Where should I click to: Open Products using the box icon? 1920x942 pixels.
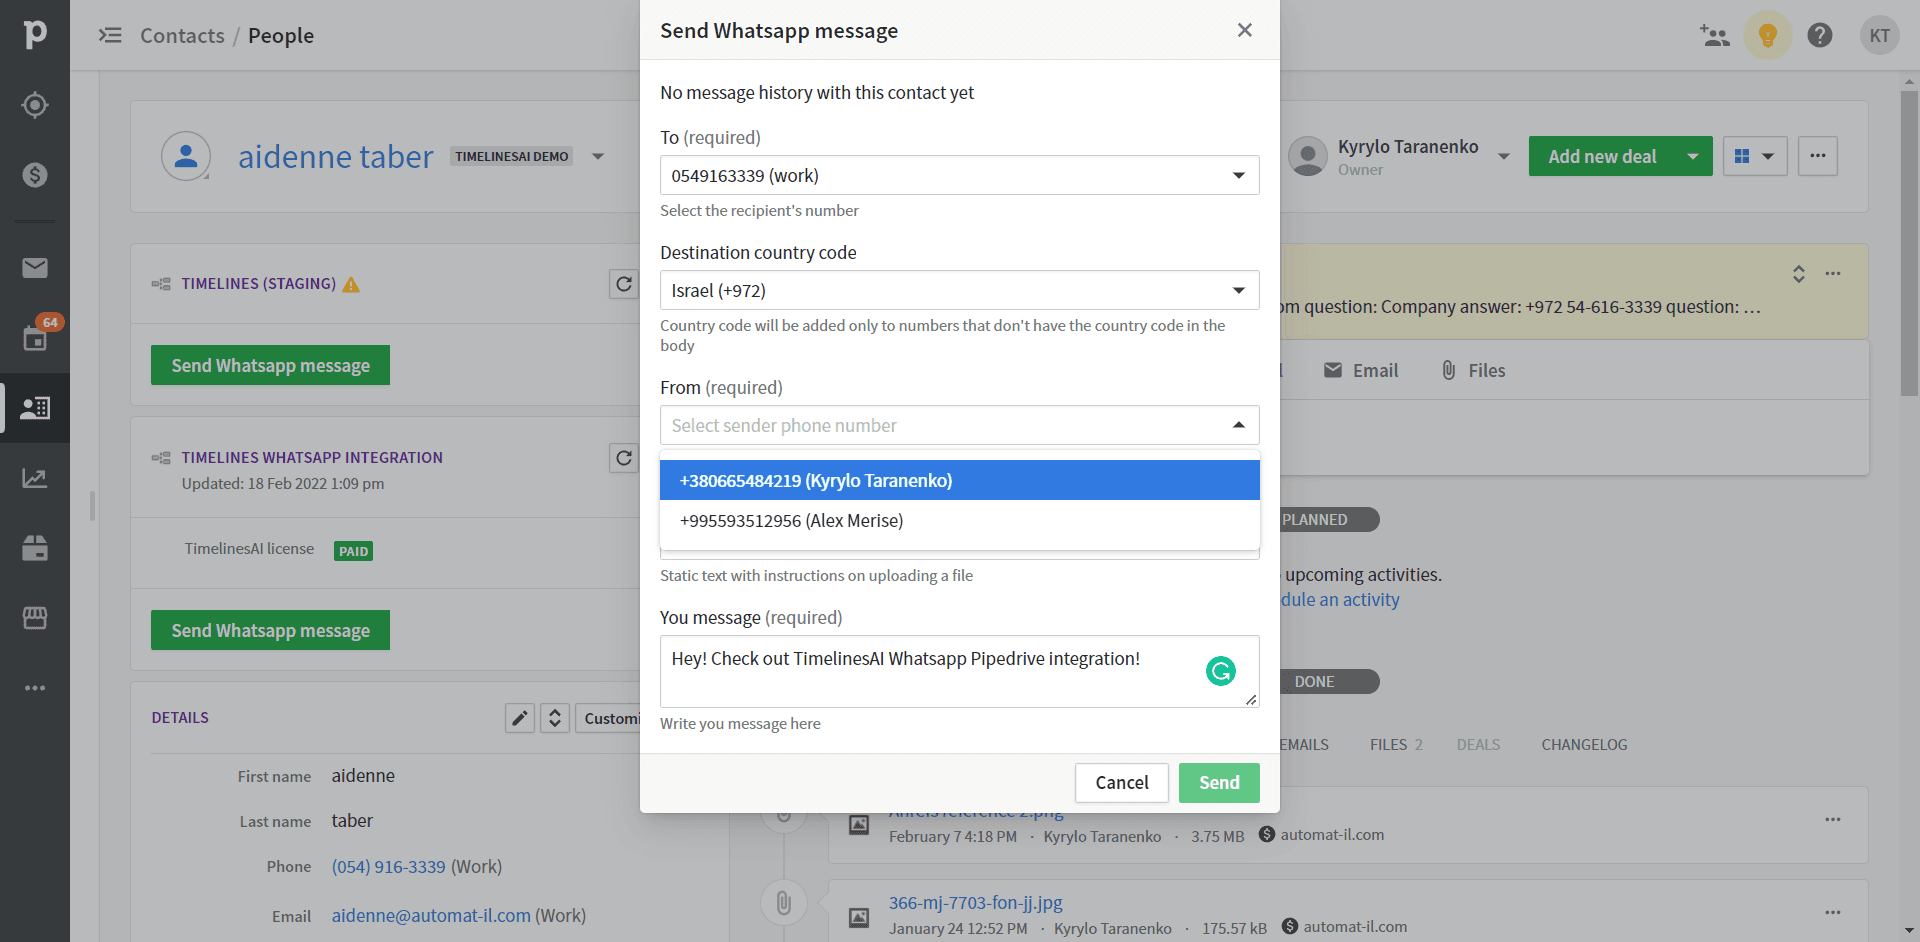click(x=35, y=548)
